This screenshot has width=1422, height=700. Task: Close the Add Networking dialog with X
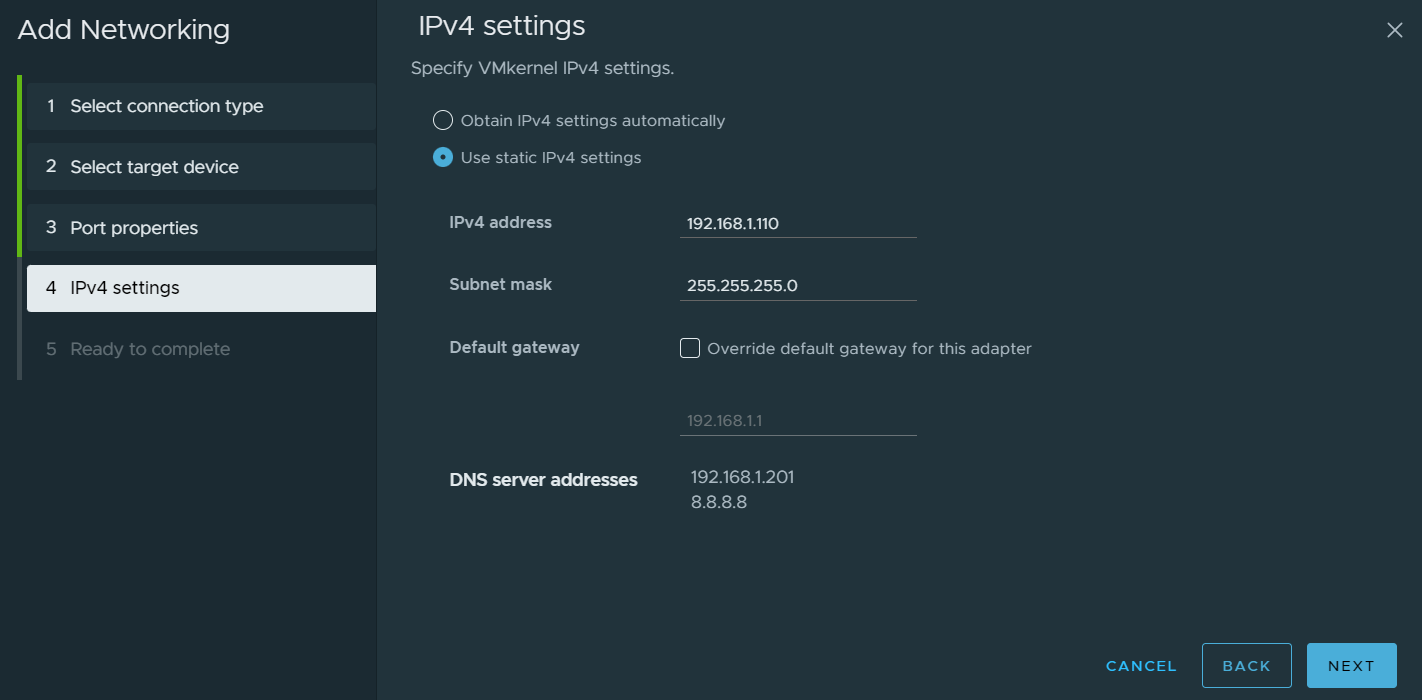coord(1394,31)
